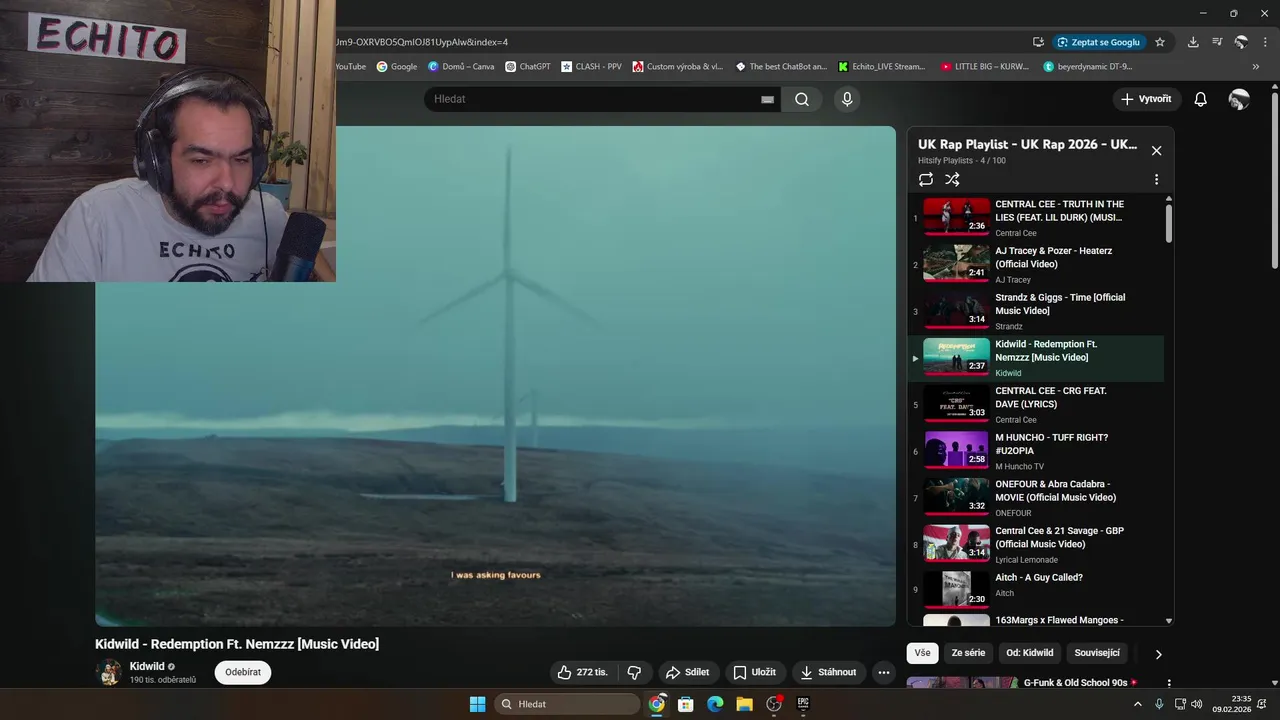Select the Vše filter chip
This screenshot has width=1280, height=720.
click(x=922, y=653)
